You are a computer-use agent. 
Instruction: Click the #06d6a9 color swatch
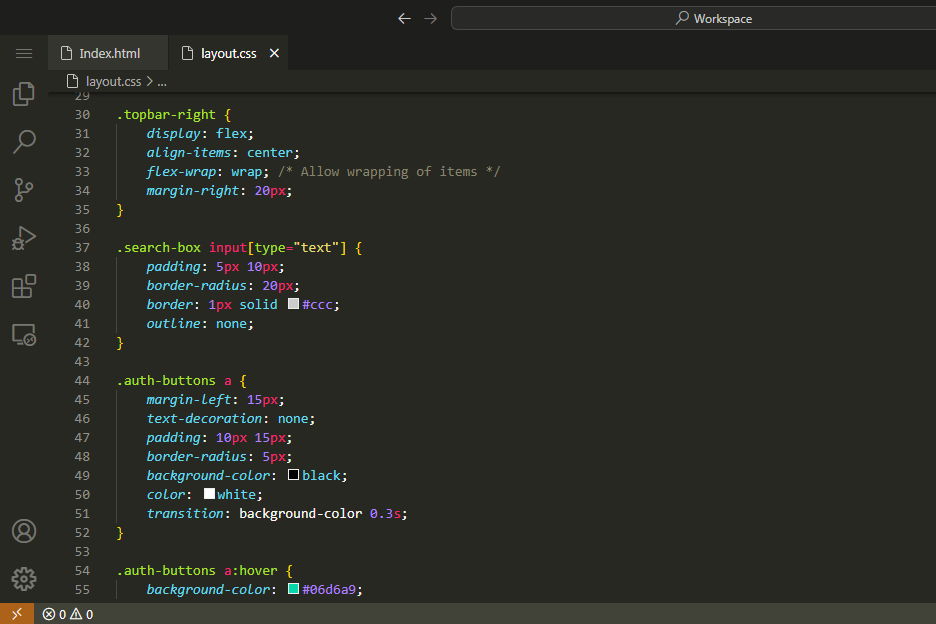click(x=294, y=589)
